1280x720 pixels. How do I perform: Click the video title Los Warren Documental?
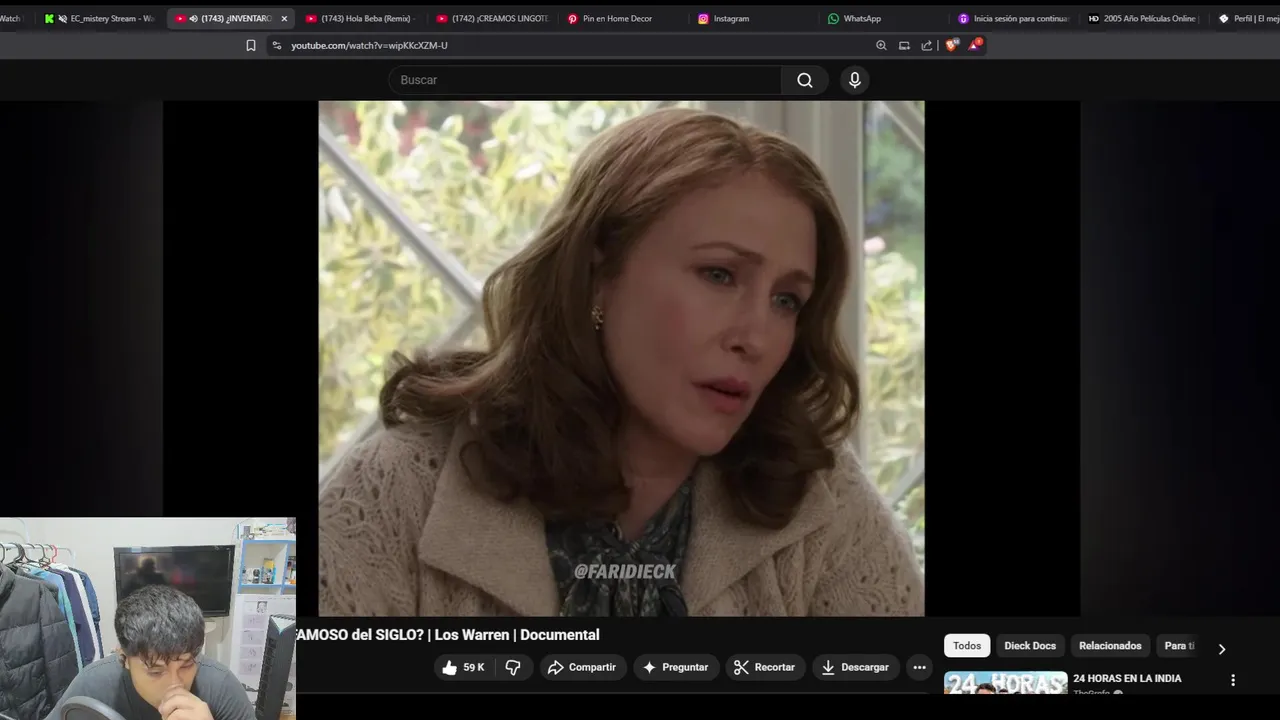pyautogui.click(x=447, y=635)
